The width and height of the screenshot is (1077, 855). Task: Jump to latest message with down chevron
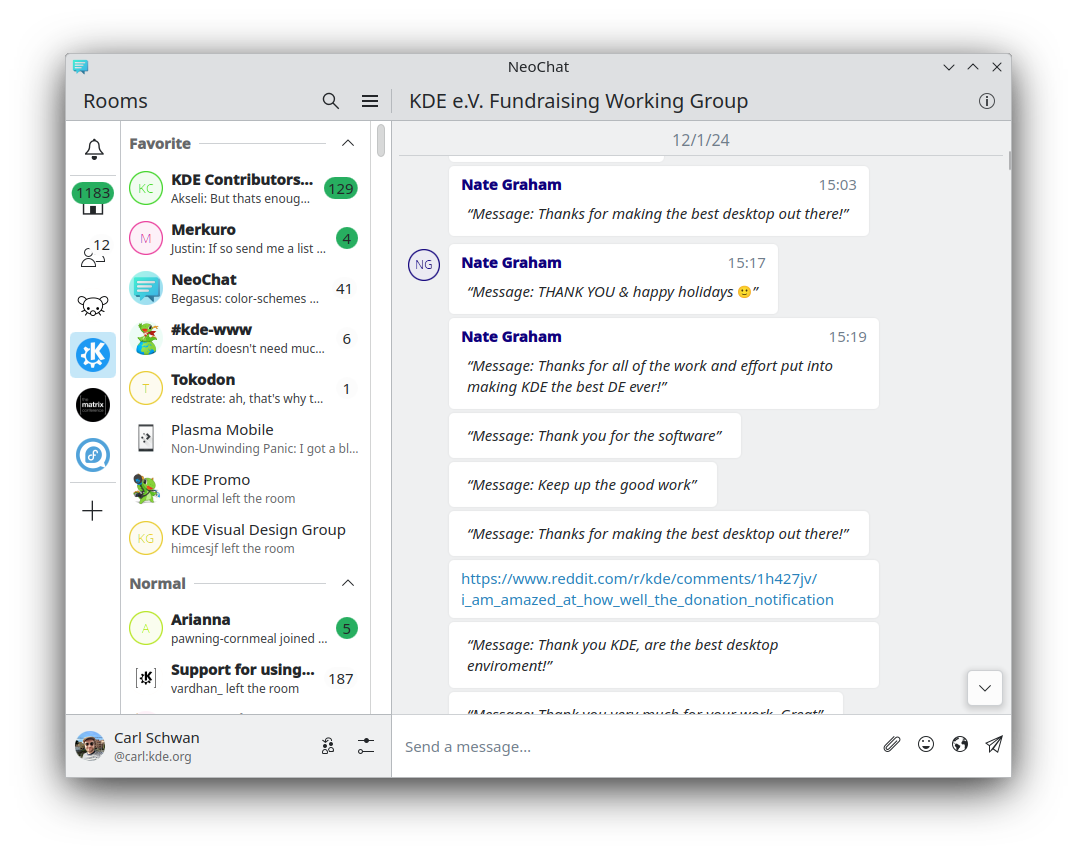[x=985, y=688]
